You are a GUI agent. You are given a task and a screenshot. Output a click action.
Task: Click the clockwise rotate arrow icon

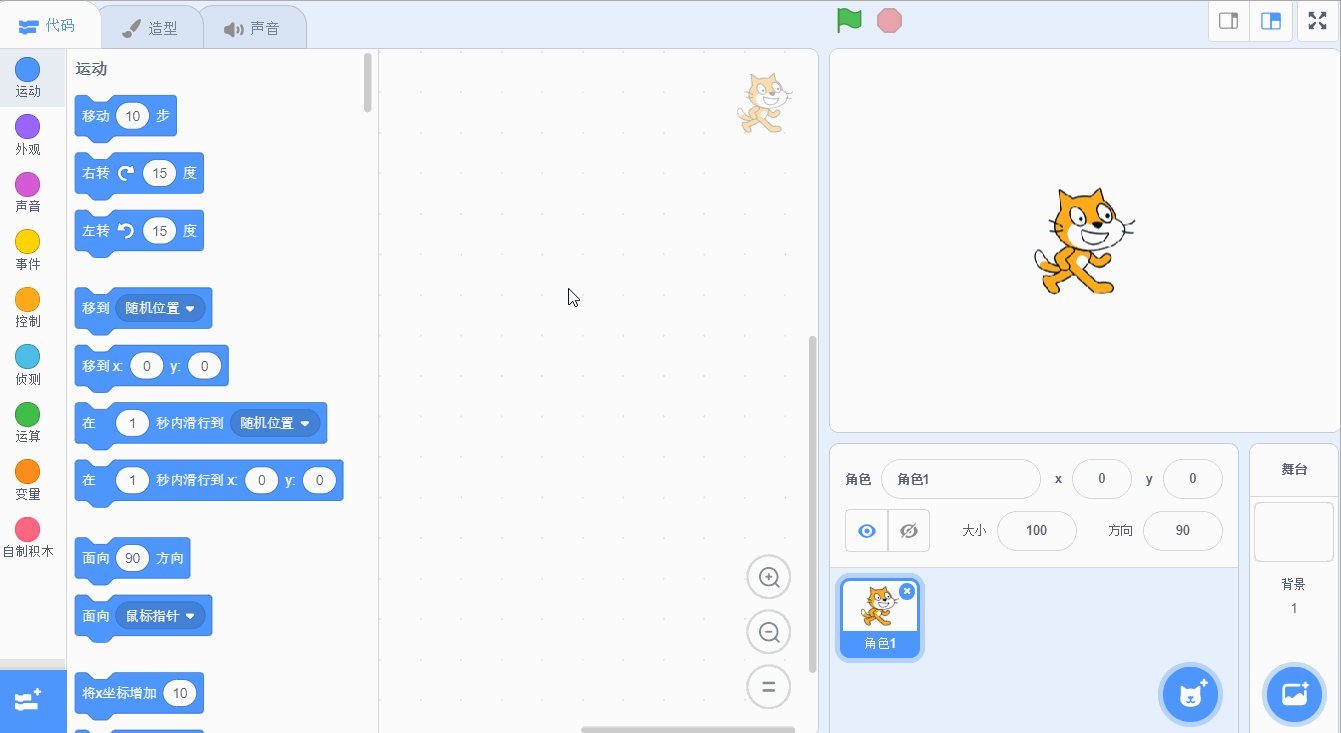pos(126,173)
